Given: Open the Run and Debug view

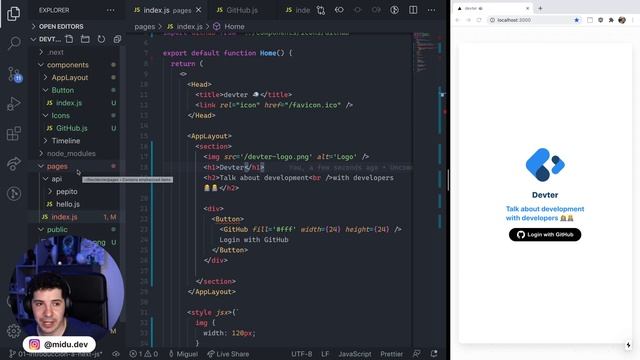Looking at the screenshot, I should 14,104.
